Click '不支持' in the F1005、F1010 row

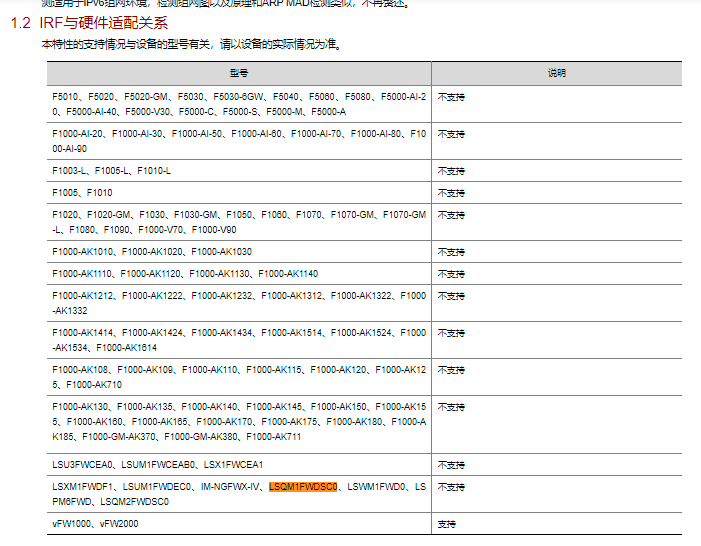pos(451,193)
